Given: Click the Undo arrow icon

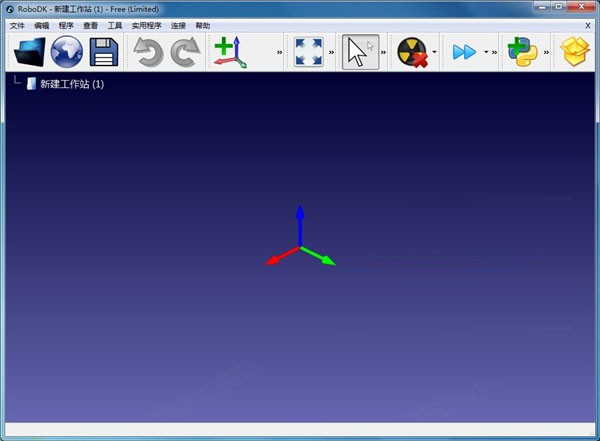Looking at the screenshot, I should (149, 51).
